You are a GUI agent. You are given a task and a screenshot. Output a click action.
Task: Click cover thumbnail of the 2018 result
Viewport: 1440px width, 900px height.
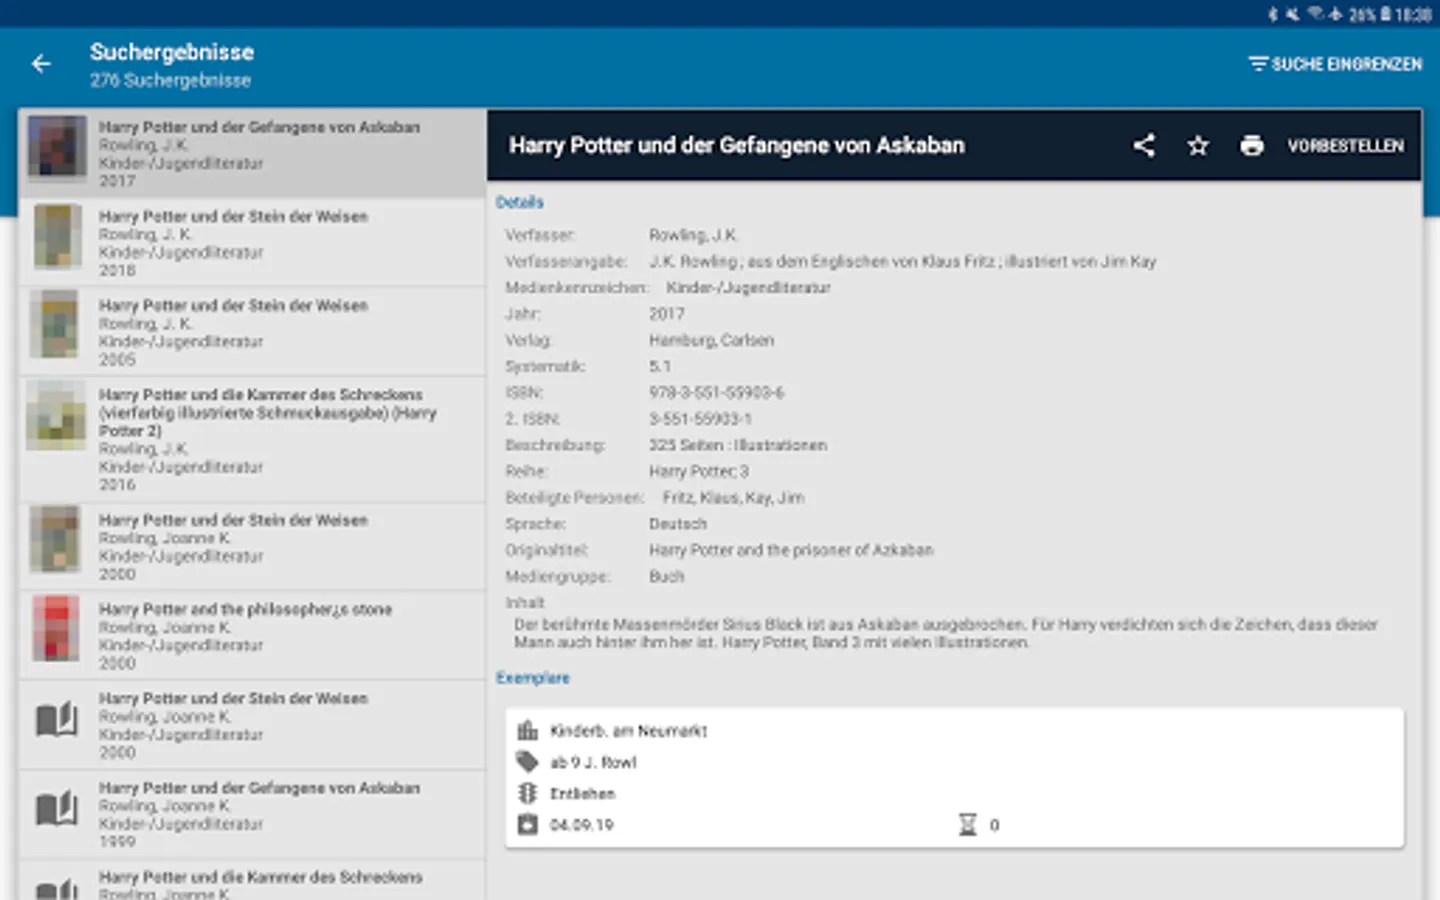tap(57, 236)
